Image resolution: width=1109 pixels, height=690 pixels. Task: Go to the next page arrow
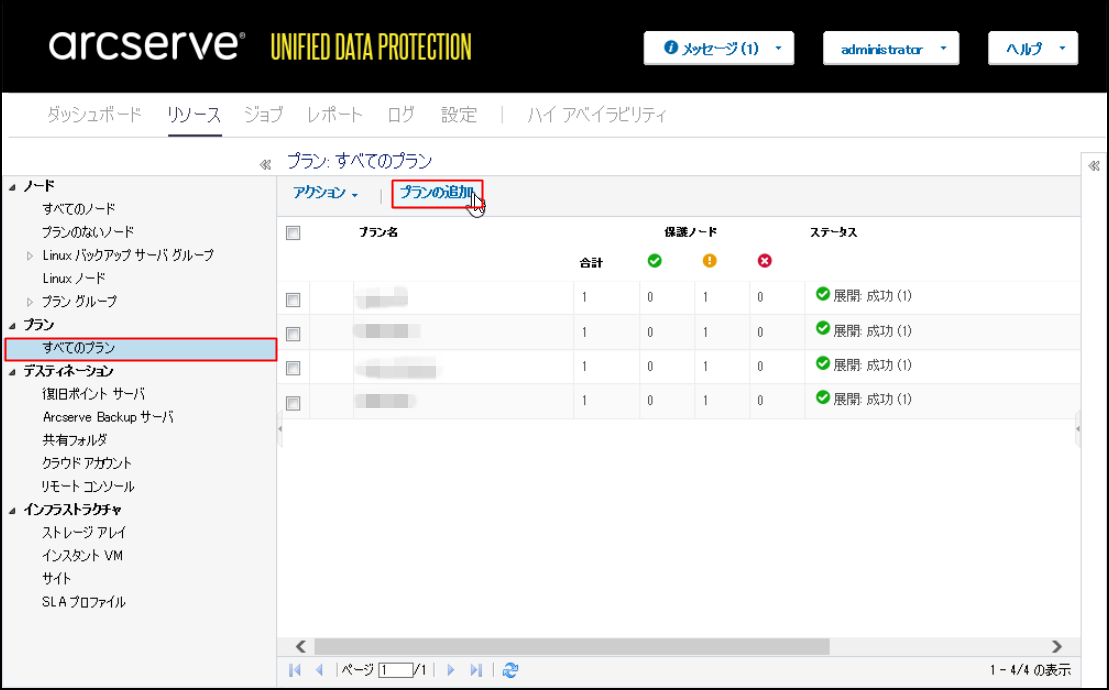[451, 669]
